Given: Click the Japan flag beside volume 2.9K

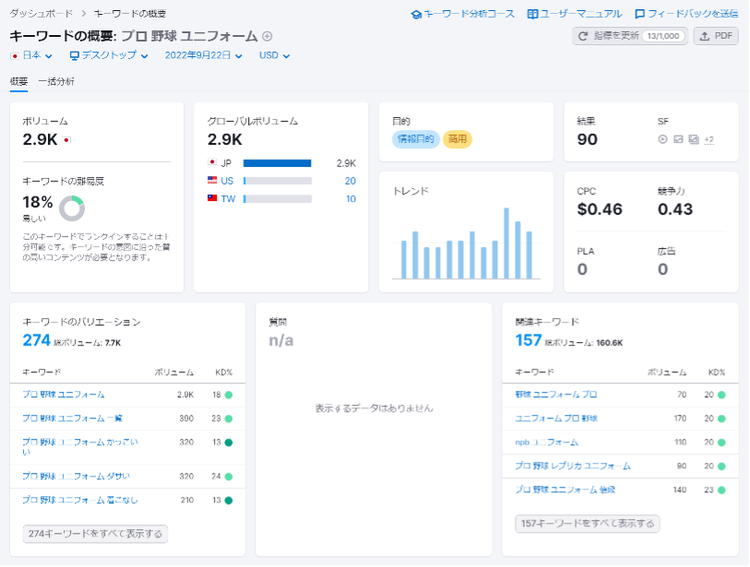Looking at the screenshot, I should tap(67, 140).
